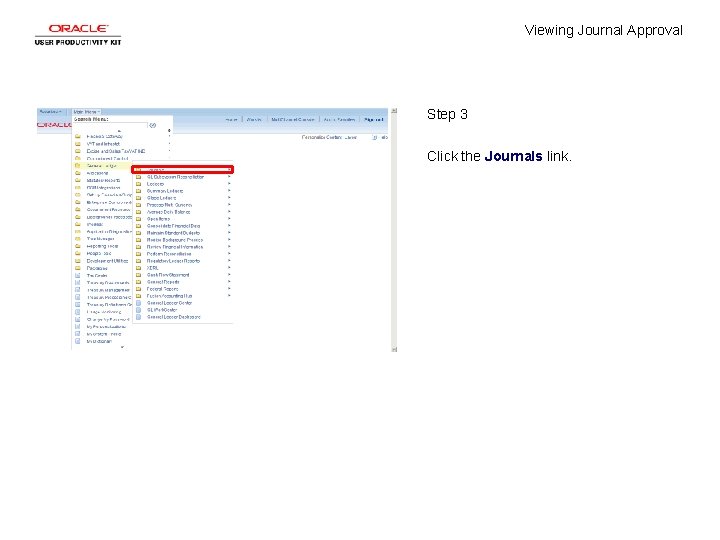Open the Cash Flow Statement submenu
Screen dimensions: 720x540
coord(168,275)
